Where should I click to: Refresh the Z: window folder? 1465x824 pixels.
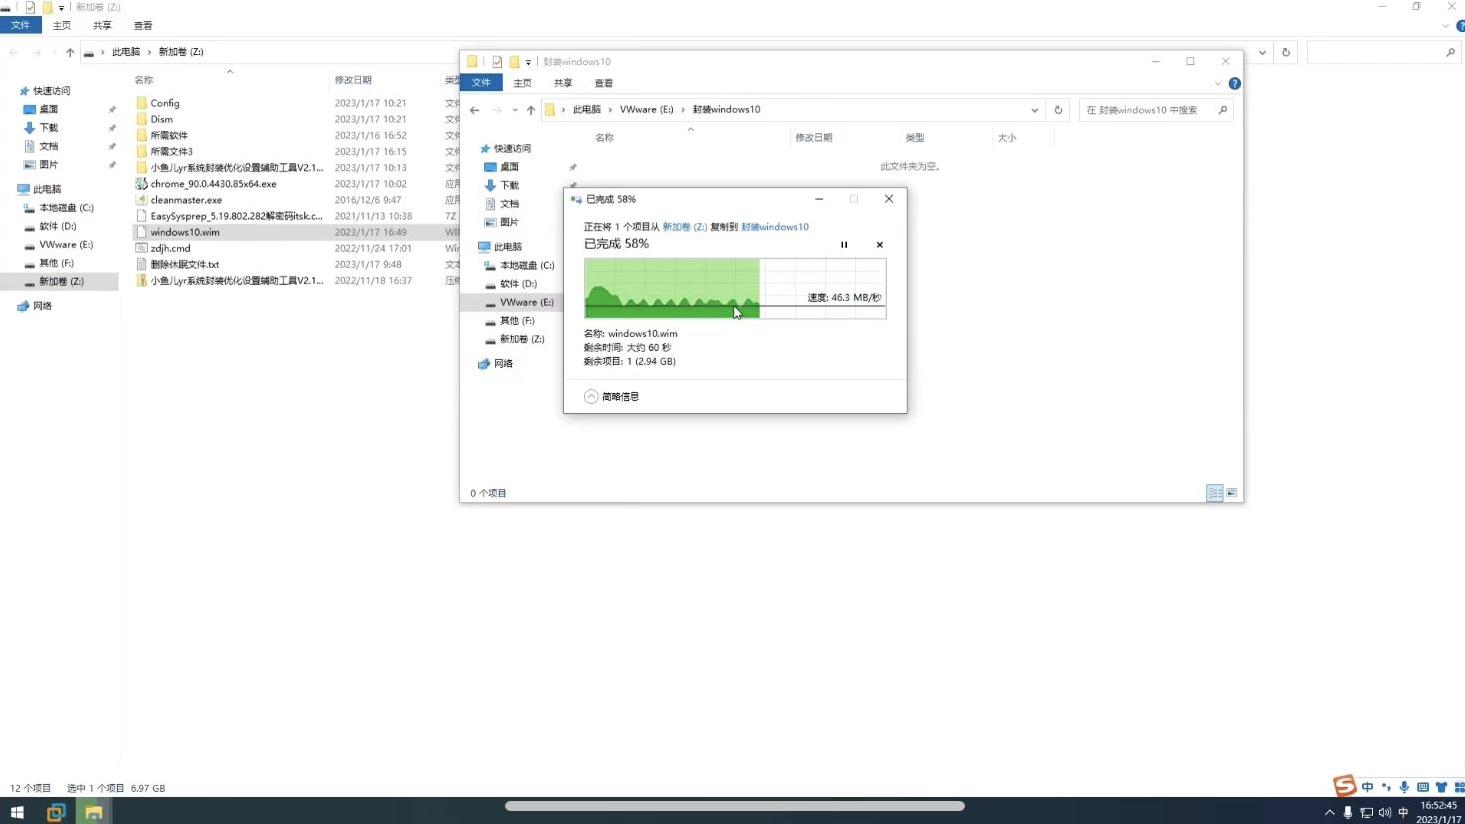click(1286, 52)
